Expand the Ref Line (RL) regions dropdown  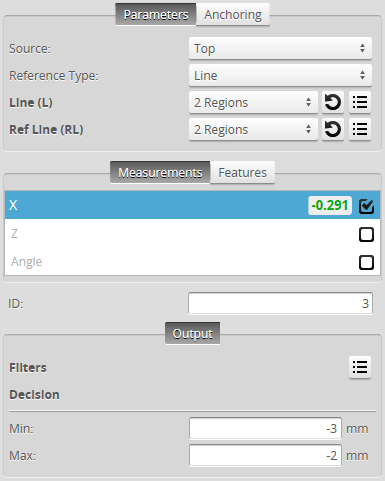click(x=253, y=129)
